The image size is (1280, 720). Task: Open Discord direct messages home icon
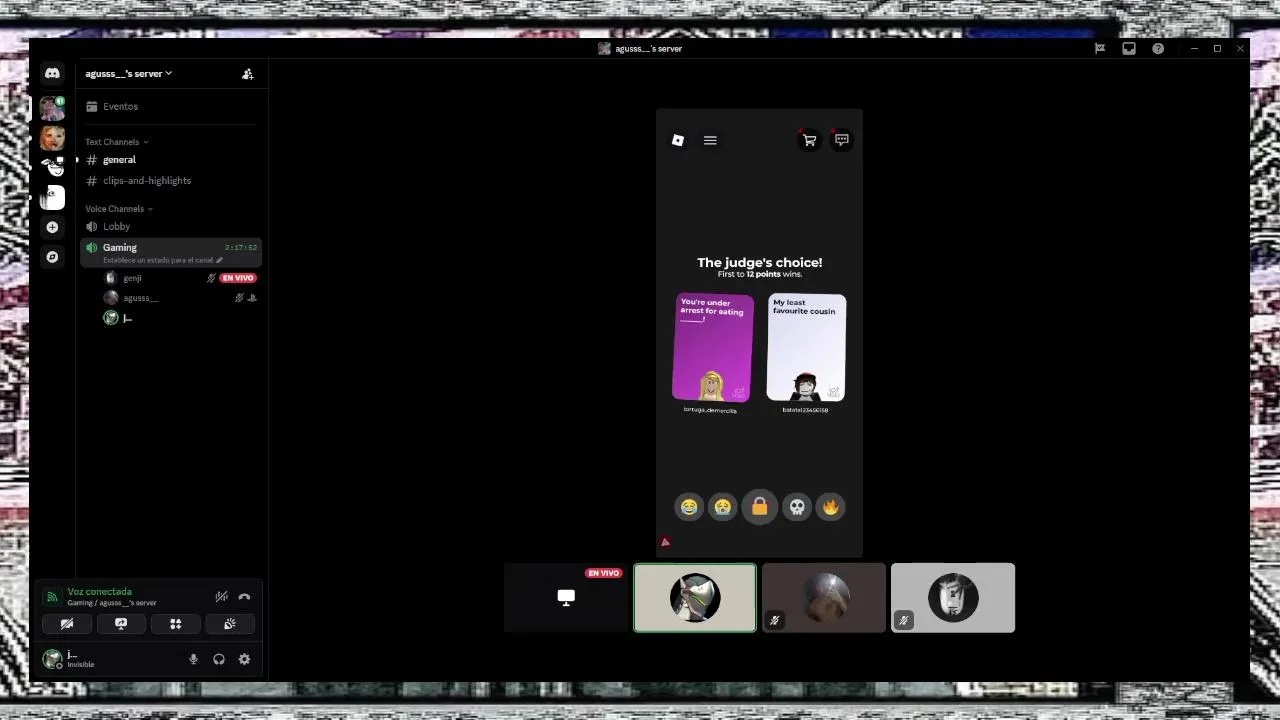(x=52, y=73)
